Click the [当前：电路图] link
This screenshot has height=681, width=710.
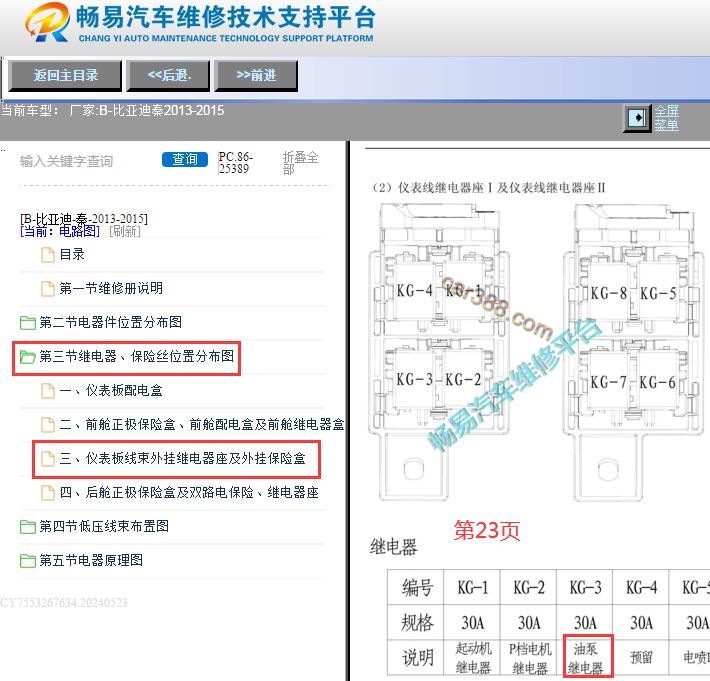(60, 231)
